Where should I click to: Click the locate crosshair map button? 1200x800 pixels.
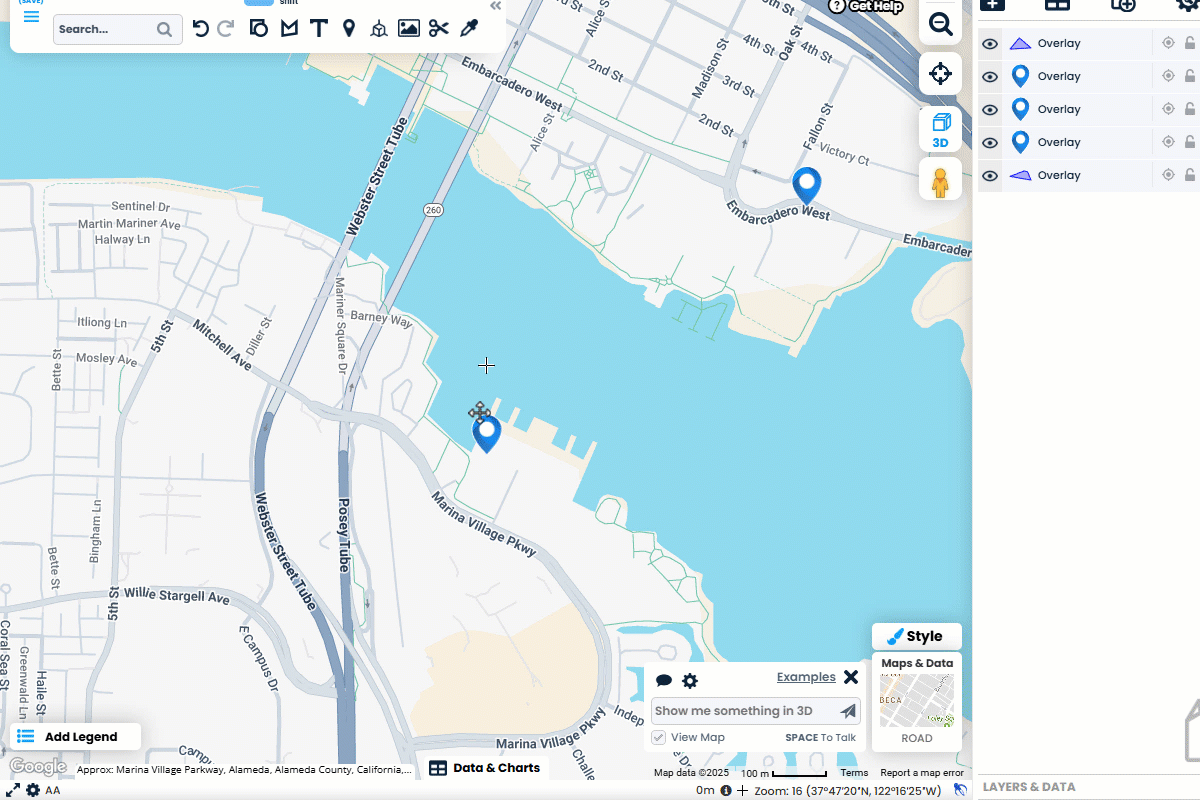[940, 74]
